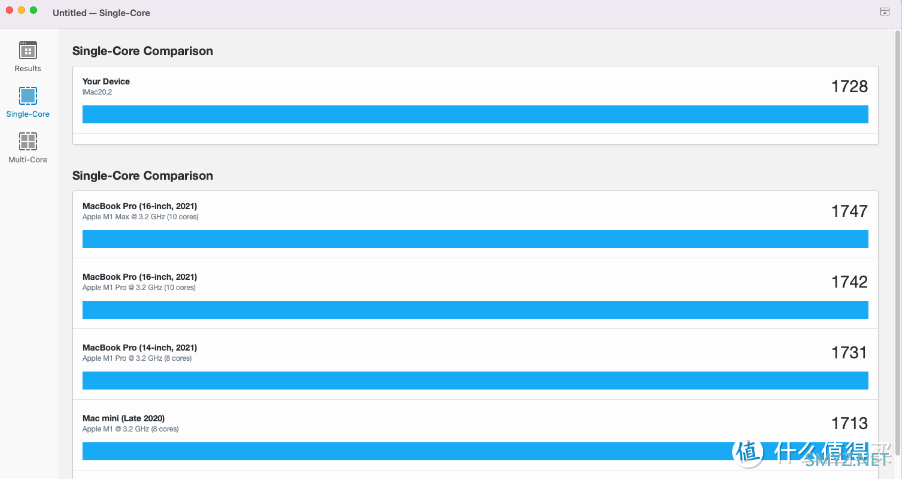Viewport: 902px width, 479px height.
Task: Select MacBook Pro 14-inch 2021 row
Action: [x=475, y=364]
